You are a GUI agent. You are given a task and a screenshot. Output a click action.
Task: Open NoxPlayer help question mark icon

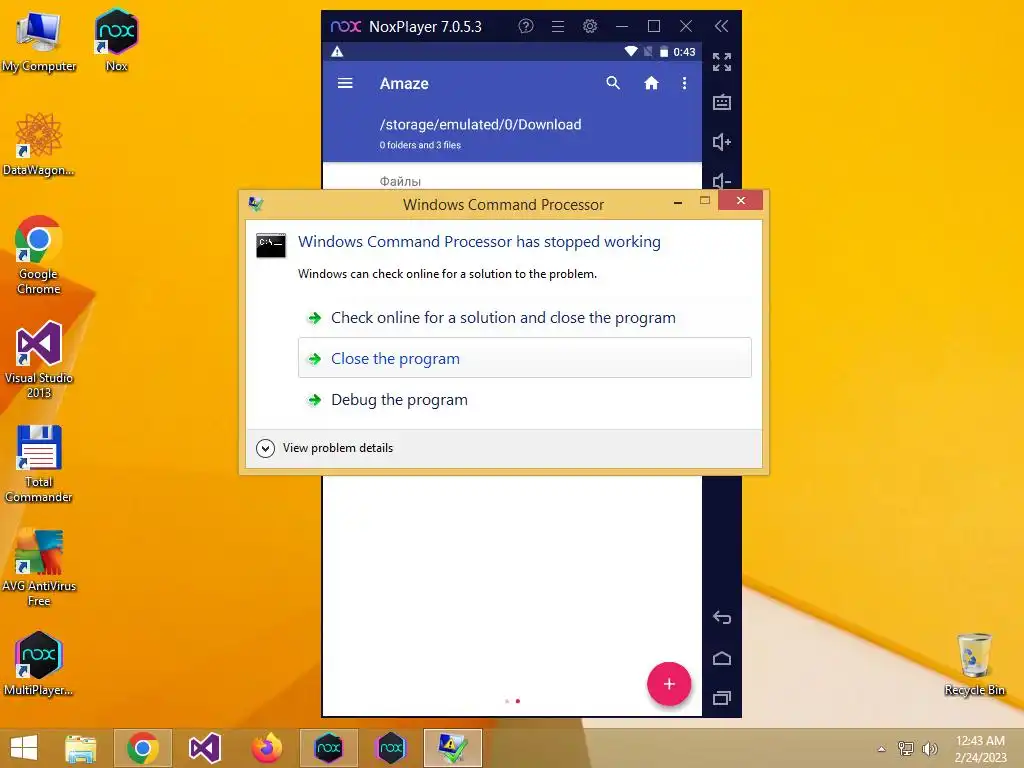click(x=526, y=26)
